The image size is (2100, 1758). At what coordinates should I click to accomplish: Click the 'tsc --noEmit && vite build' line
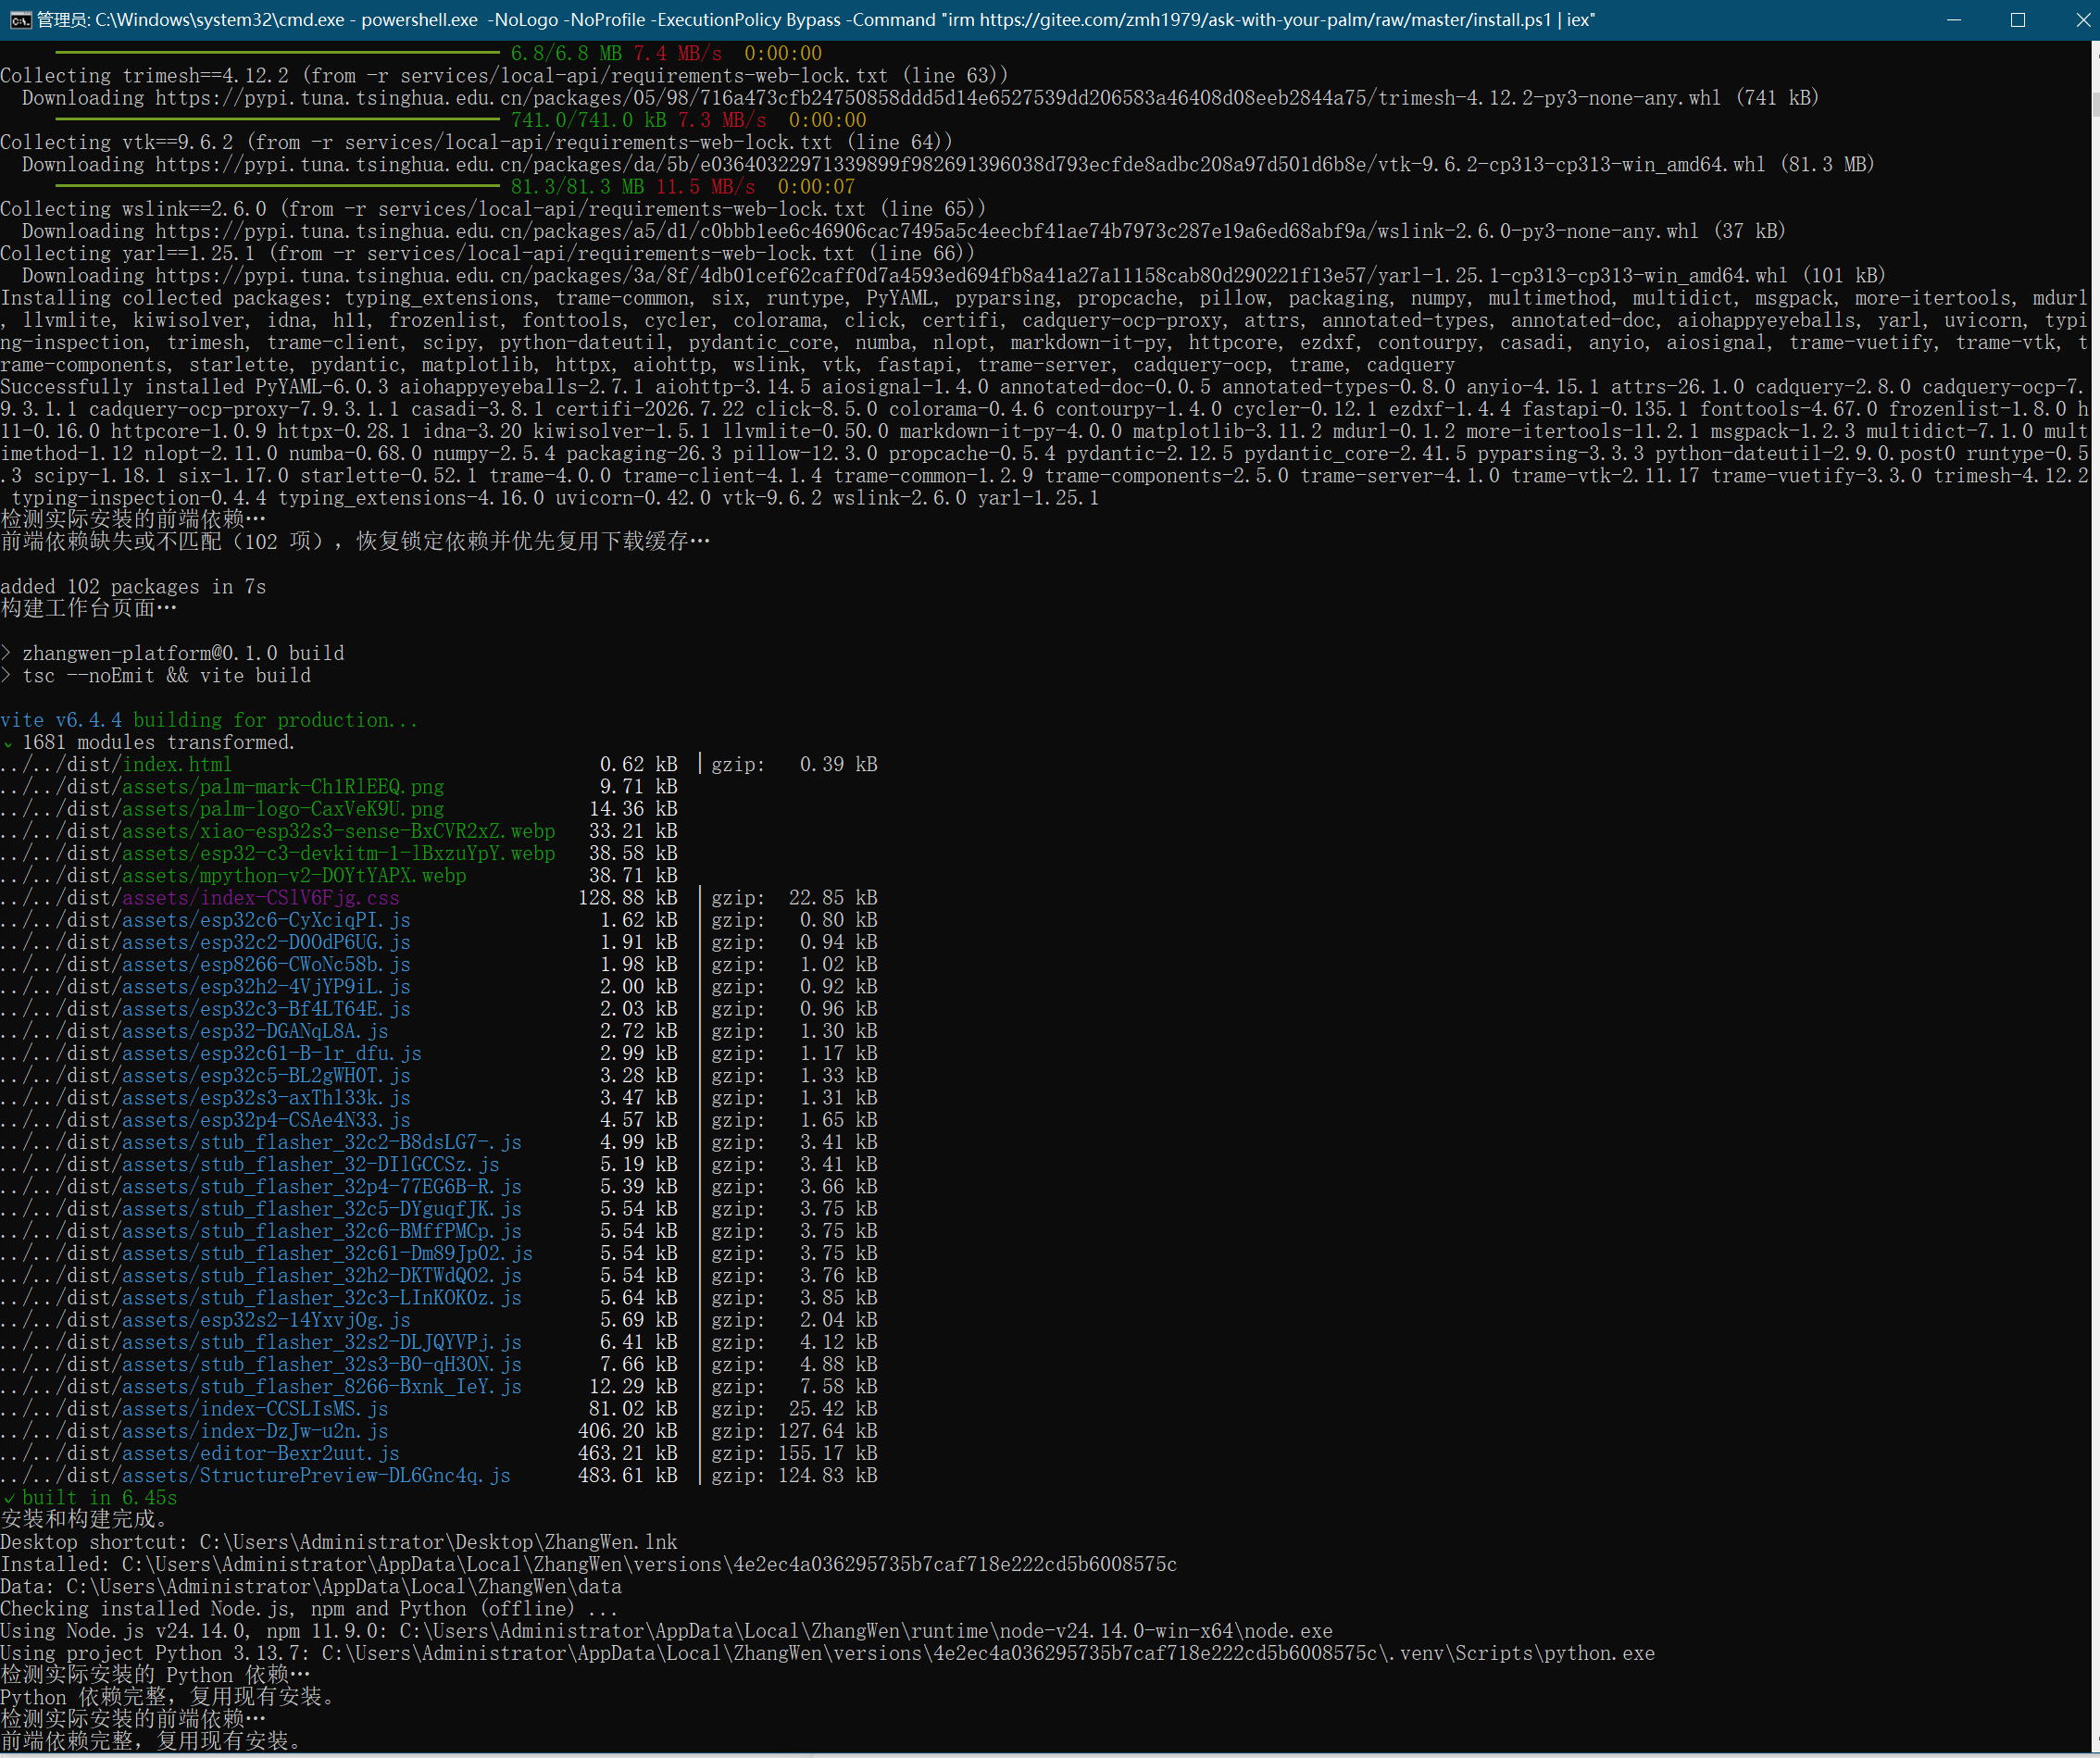156,676
